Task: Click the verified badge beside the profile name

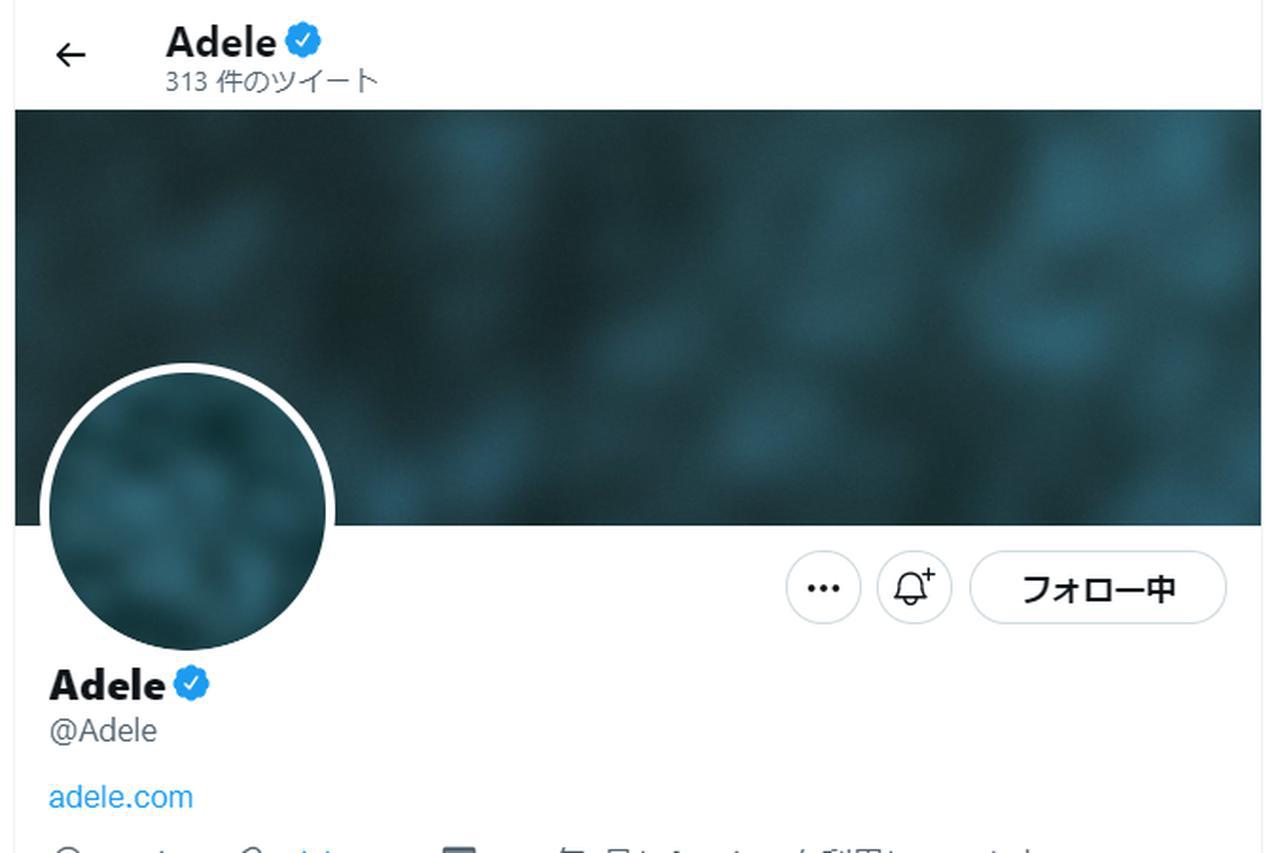Action: point(191,684)
